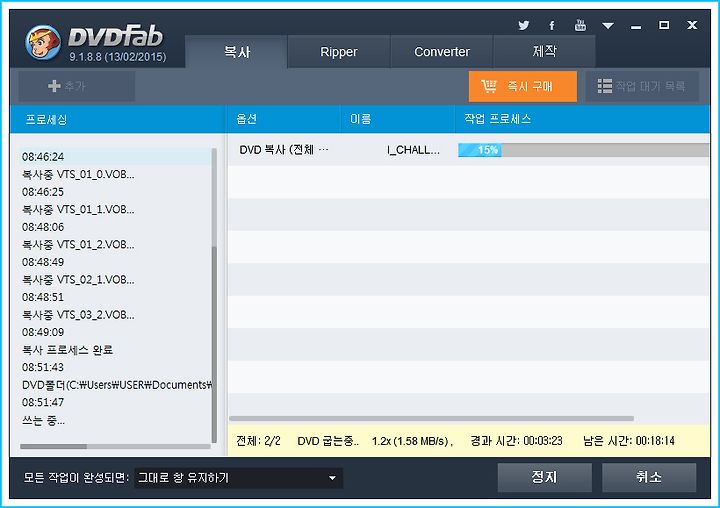Click the 남은 시간 00:18:14 status
Screen dimensions: 720x508
(629, 441)
